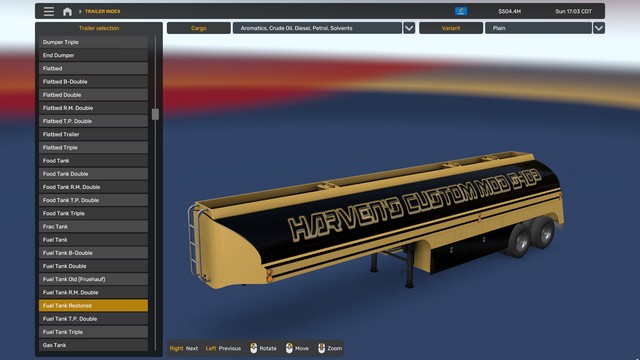Screen dimensions: 640x360
Task: Click the Rotate mouse icon
Action: pyautogui.click(x=253, y=348)
